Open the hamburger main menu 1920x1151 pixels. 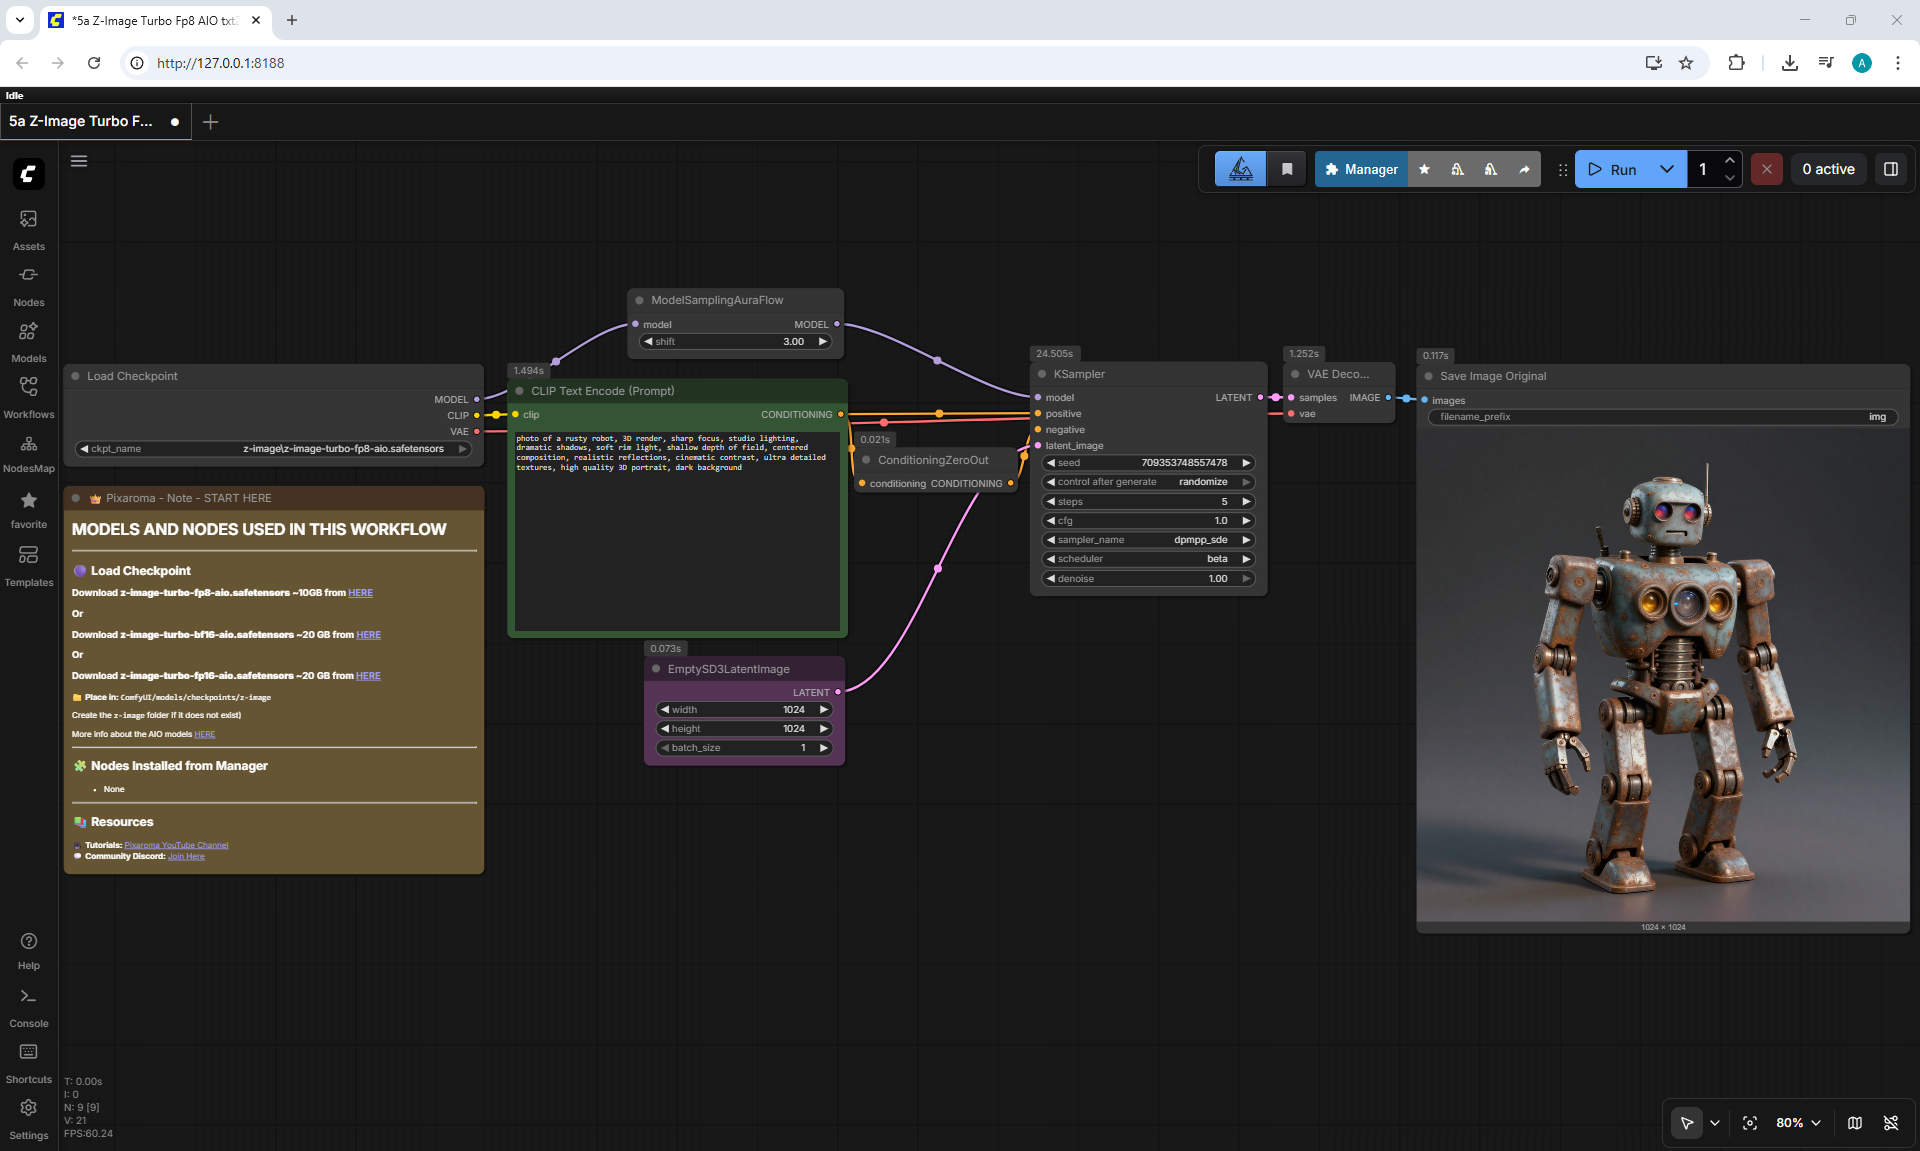coord(79,161)
